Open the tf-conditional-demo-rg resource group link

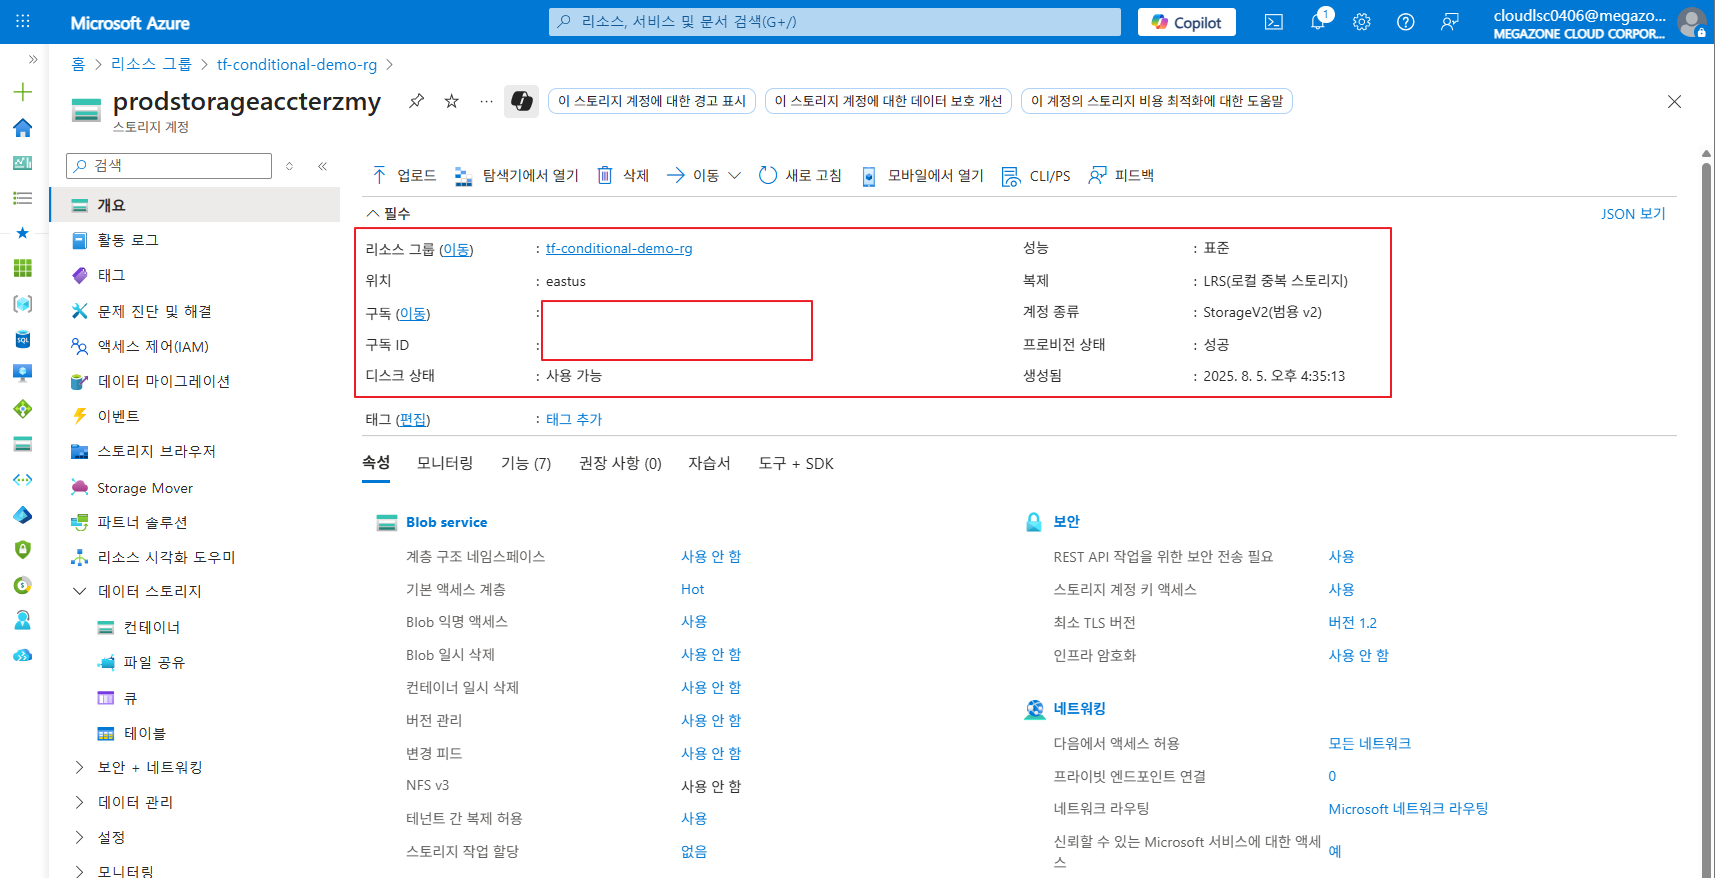(619, 248)
